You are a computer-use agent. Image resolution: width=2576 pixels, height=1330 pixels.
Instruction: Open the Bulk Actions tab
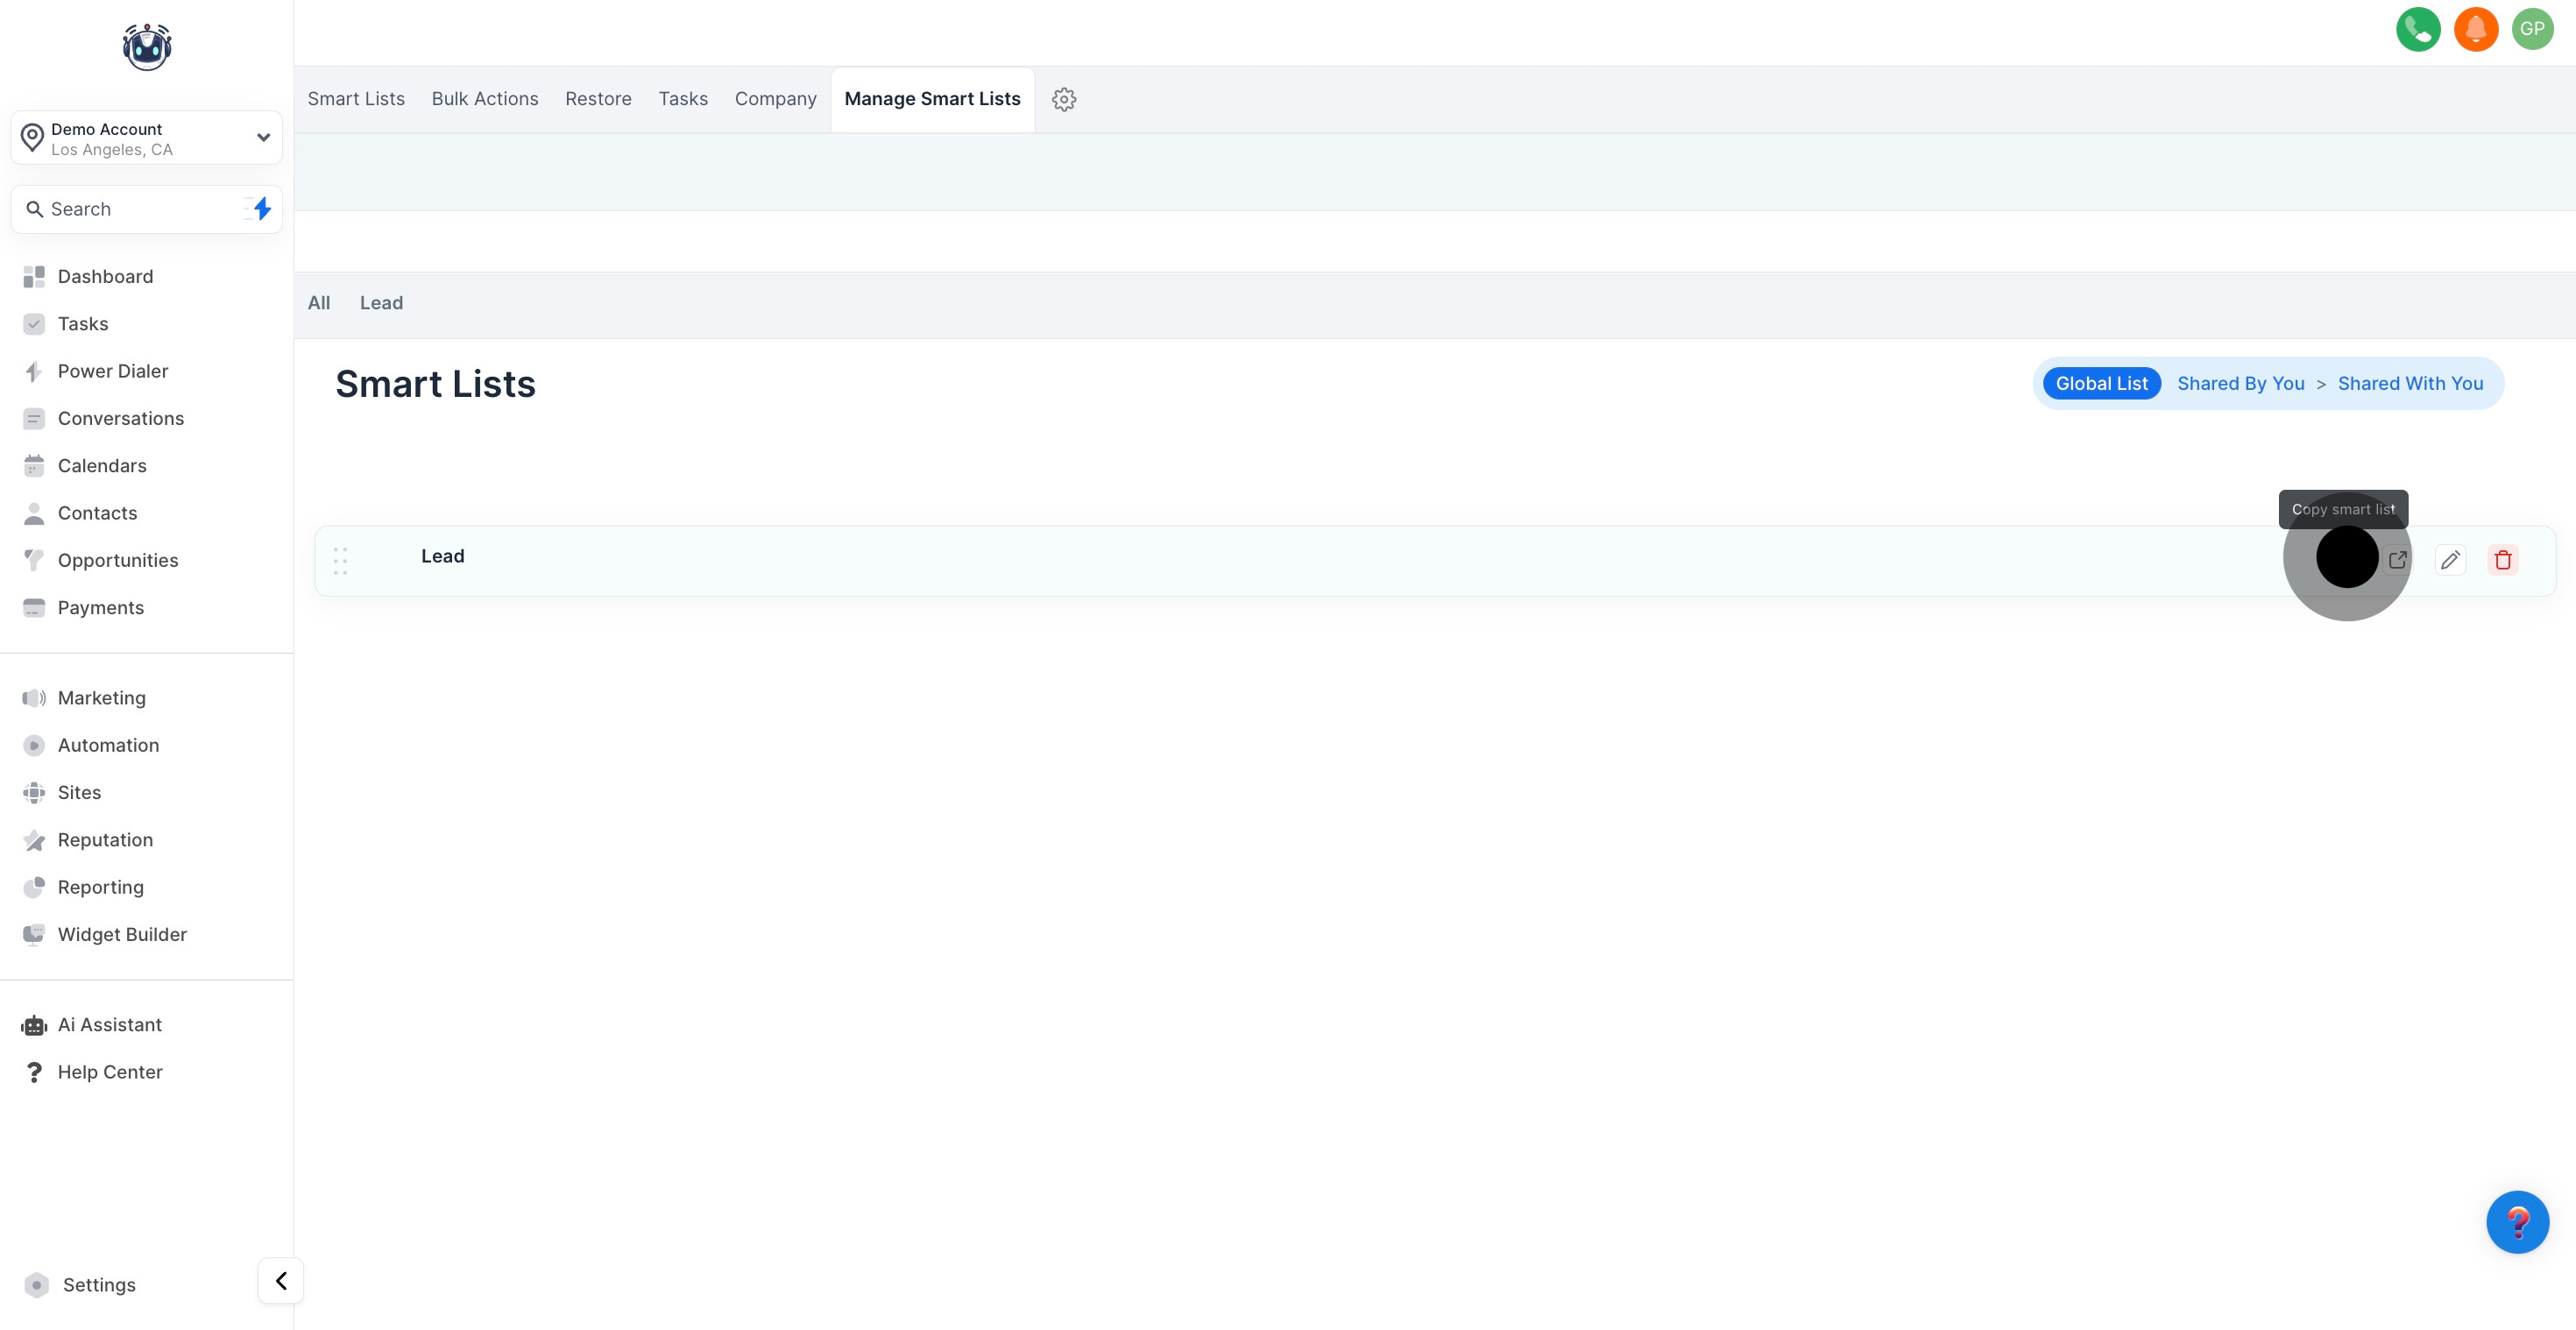(485, 99)
